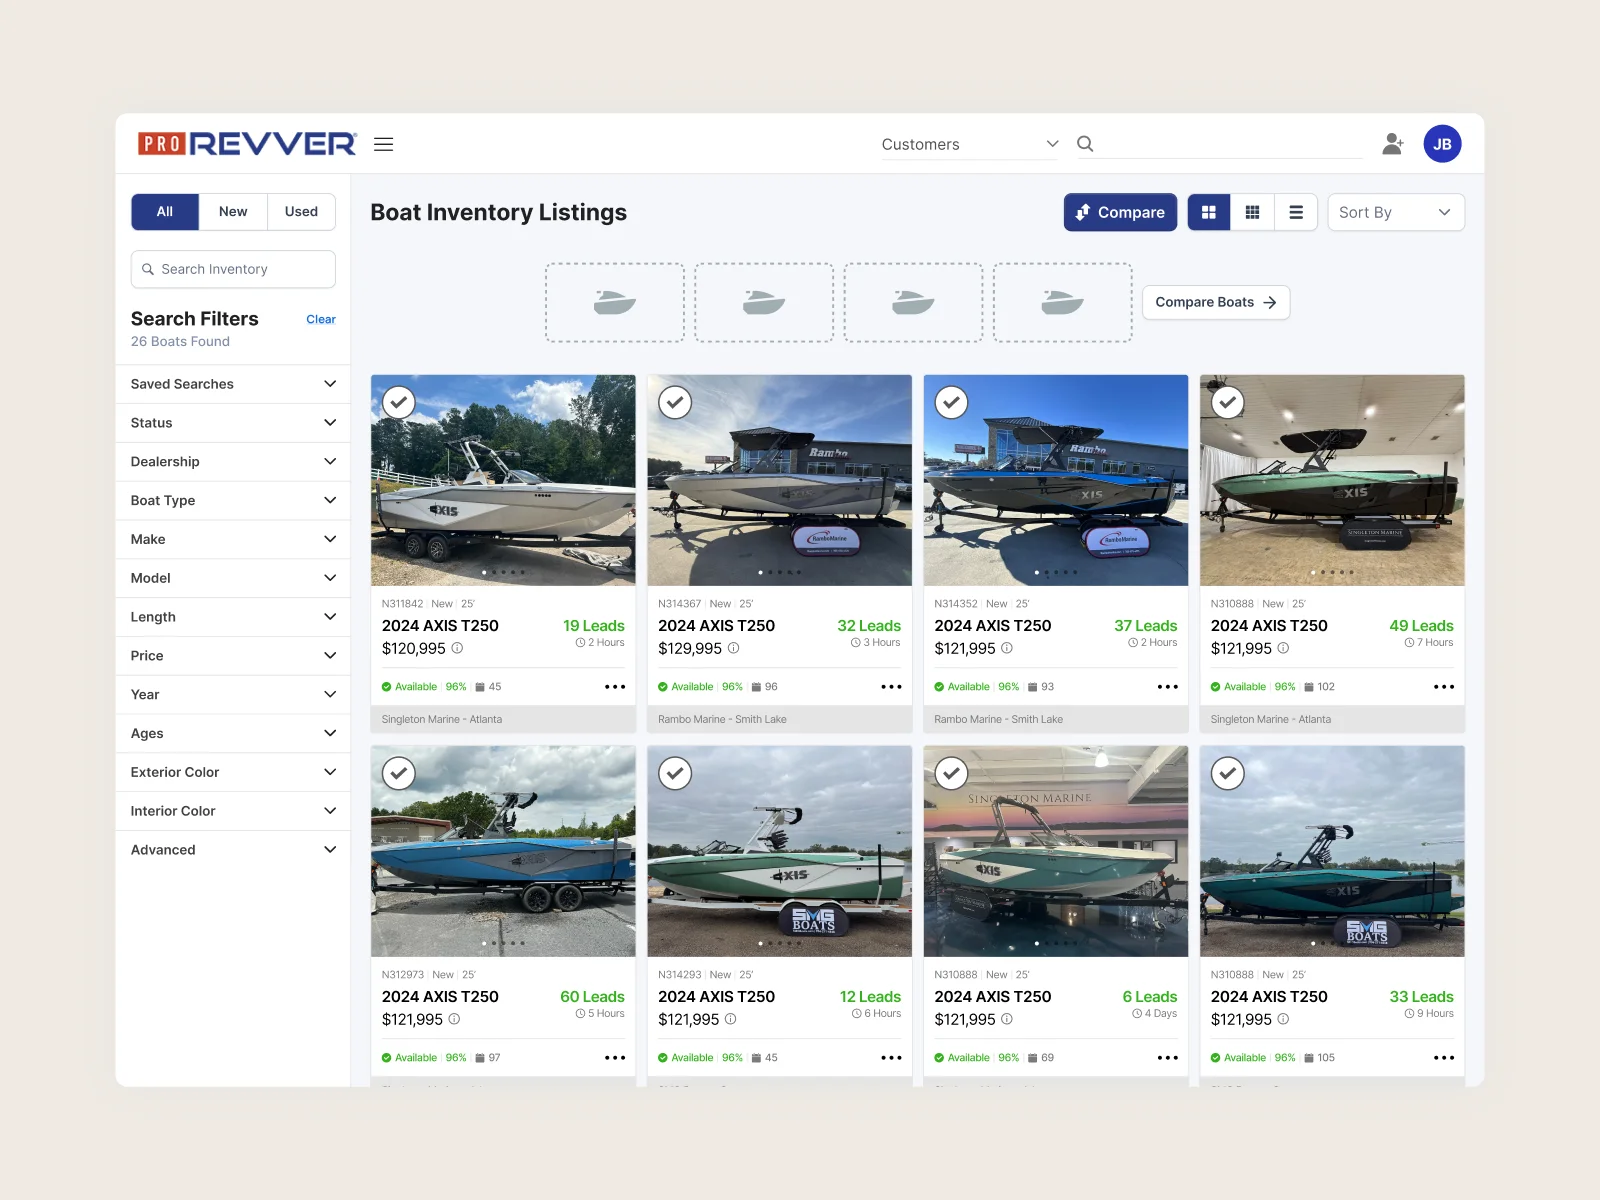Image resolution: width=1600 pixels, height=1200 pixels.
Task: Toggle compare checkbox on 37 Leads boat
Action: tap(951, 402)
